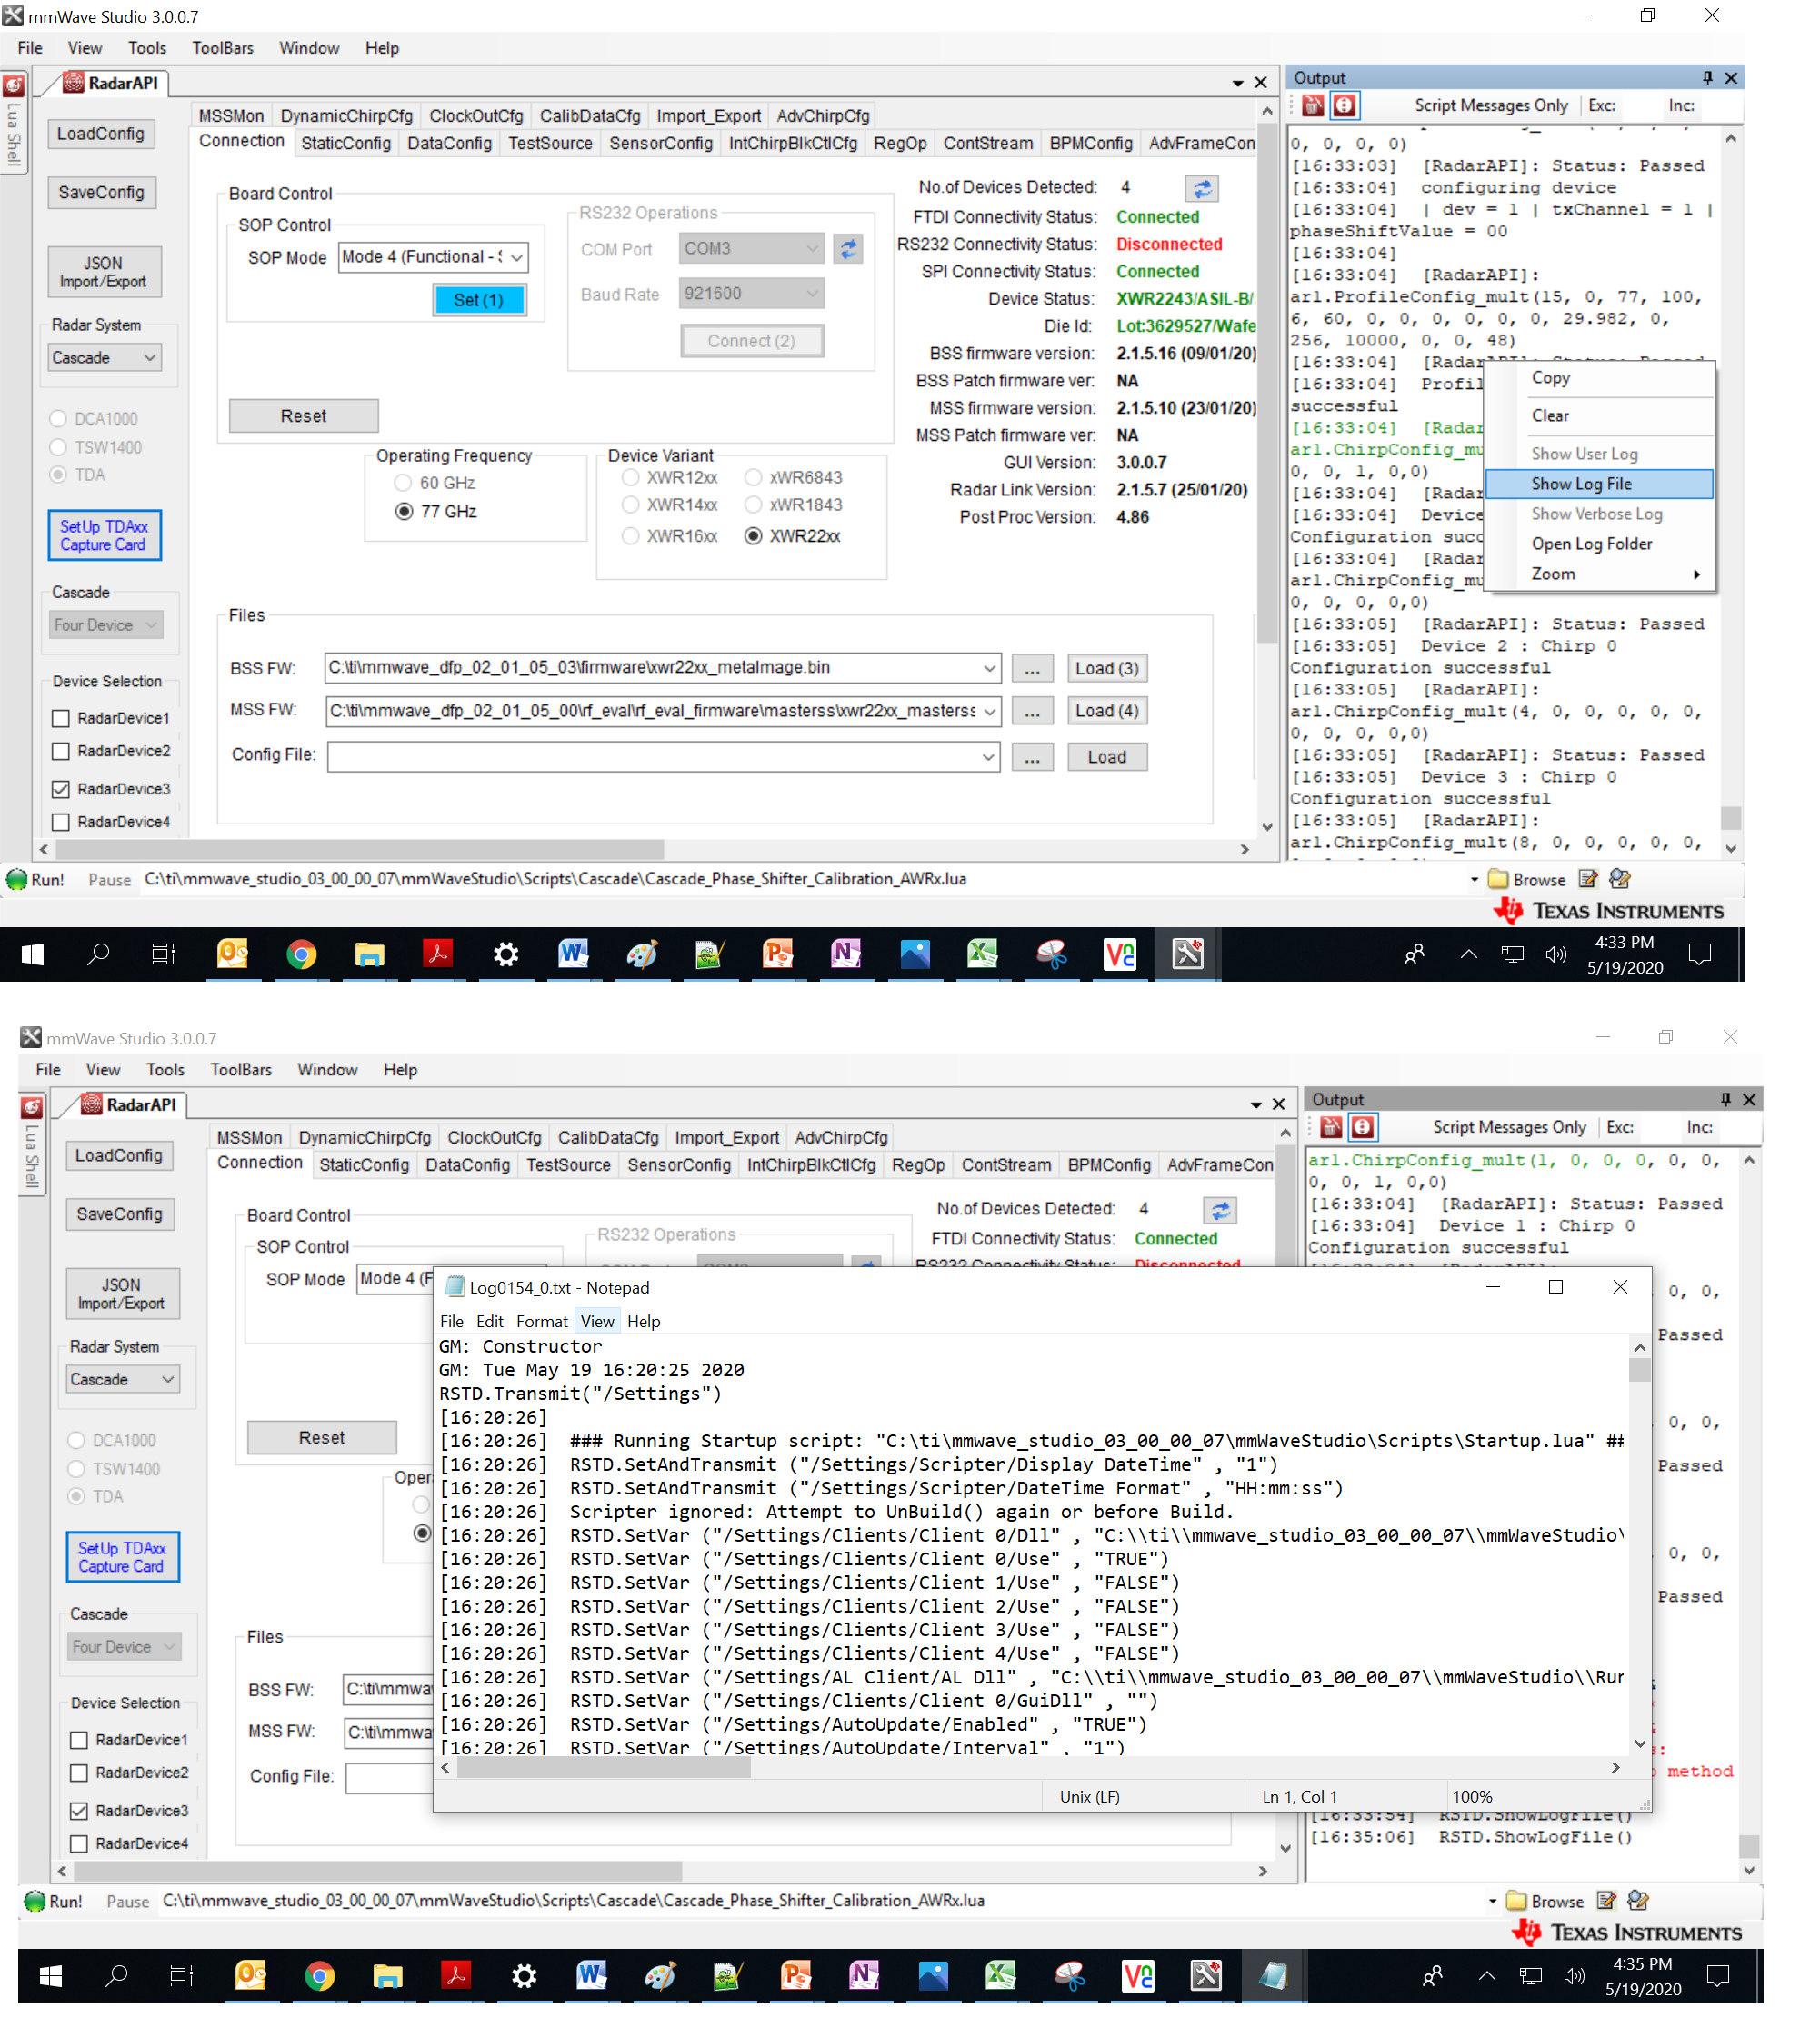Screen dimensions: 1820x2038
Task: Open Lua Shell side tab in lower capture
Action: pos(32,1144)
